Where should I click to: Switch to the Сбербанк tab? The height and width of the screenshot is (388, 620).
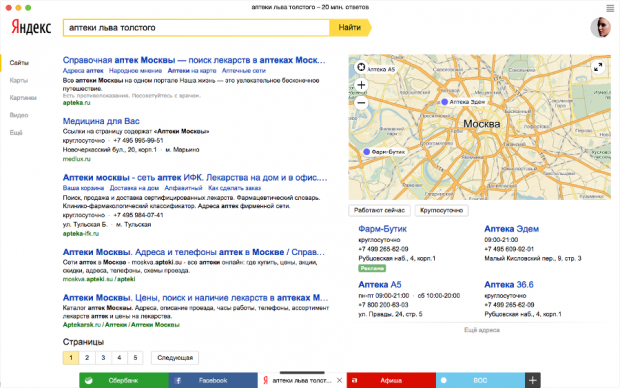[124, 380]
